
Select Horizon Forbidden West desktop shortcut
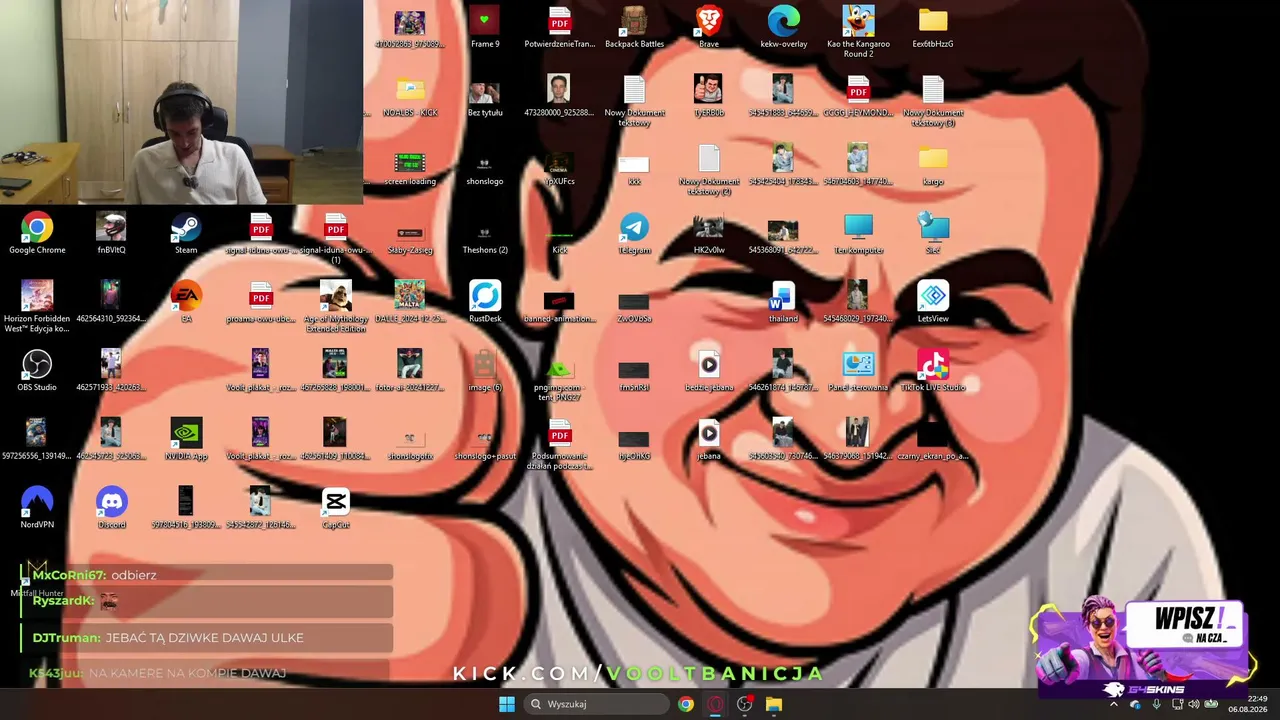[x=37, y=306]
